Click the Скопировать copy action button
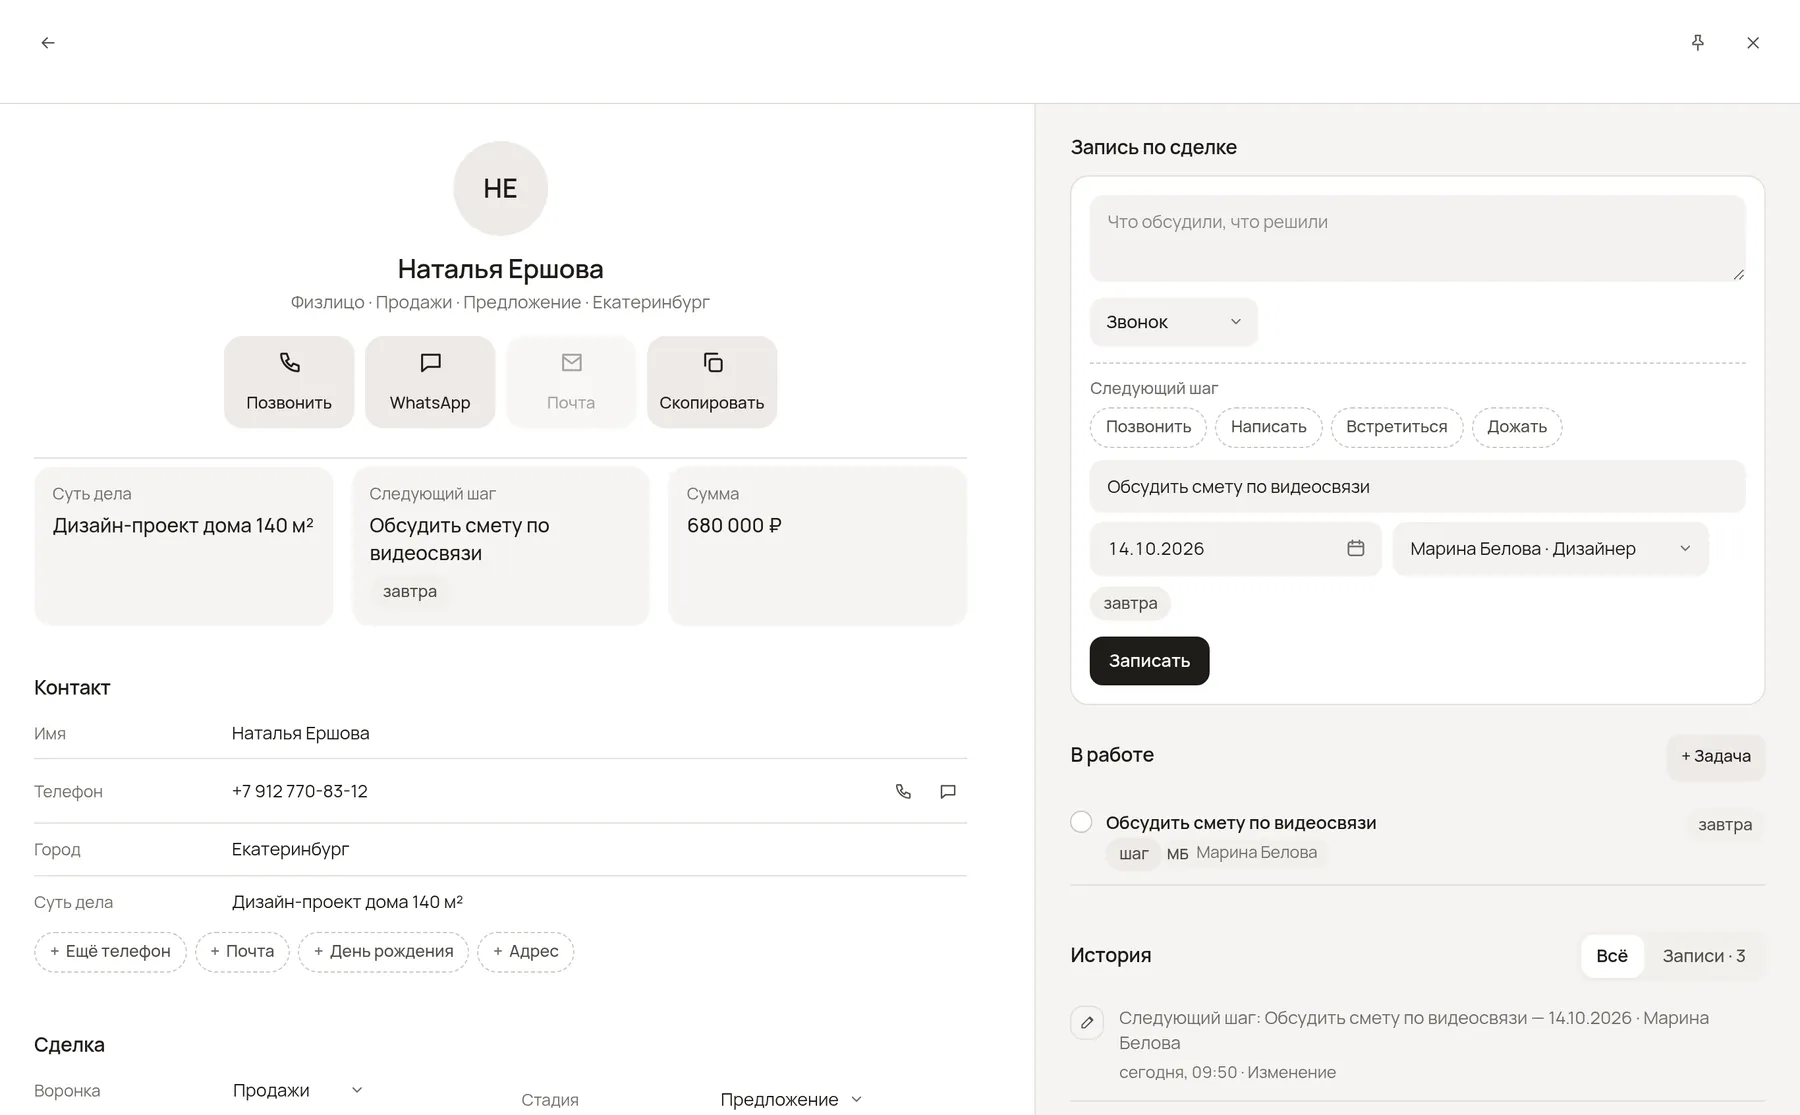The width and height of the screenshot is (1800, 1115). coord(712,382)
